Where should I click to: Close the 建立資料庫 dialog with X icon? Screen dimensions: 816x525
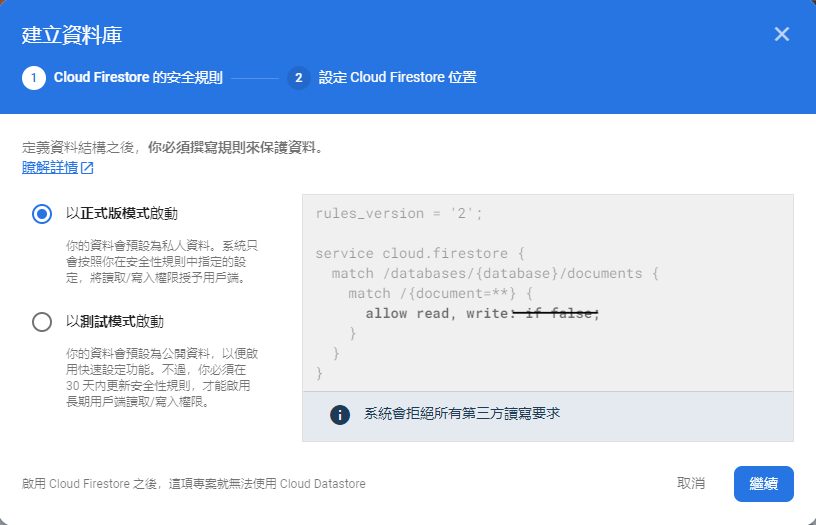coord(782,34)
